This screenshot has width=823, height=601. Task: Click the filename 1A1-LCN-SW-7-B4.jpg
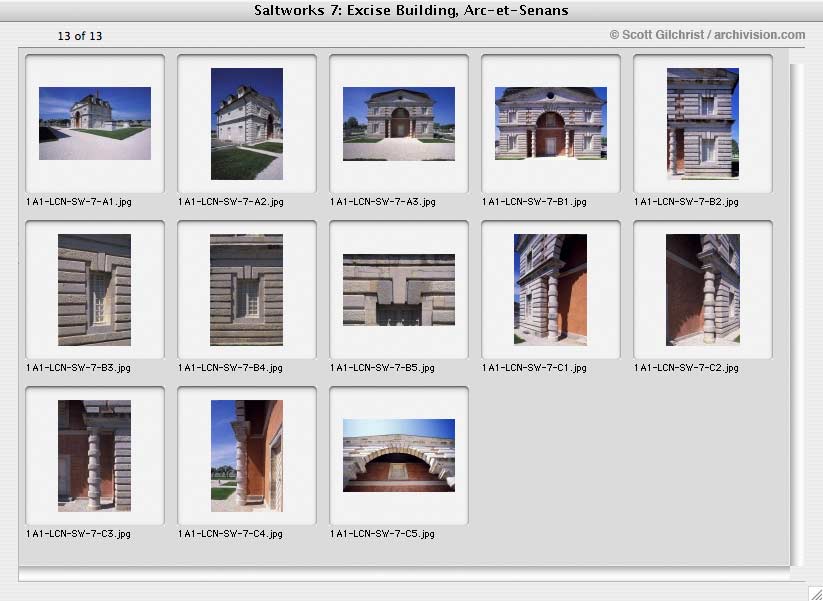(230, 368)
